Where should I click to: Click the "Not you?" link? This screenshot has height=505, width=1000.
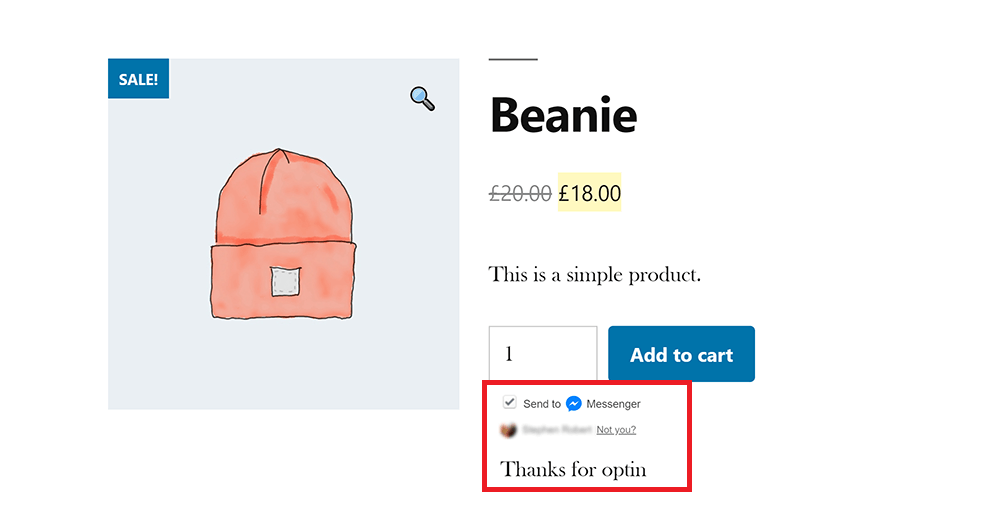tap(616, 430)
